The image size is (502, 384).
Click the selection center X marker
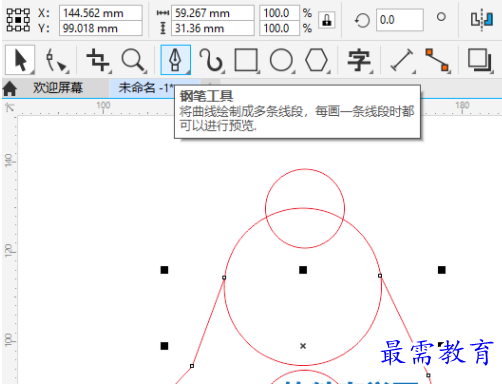pos(303,346)
